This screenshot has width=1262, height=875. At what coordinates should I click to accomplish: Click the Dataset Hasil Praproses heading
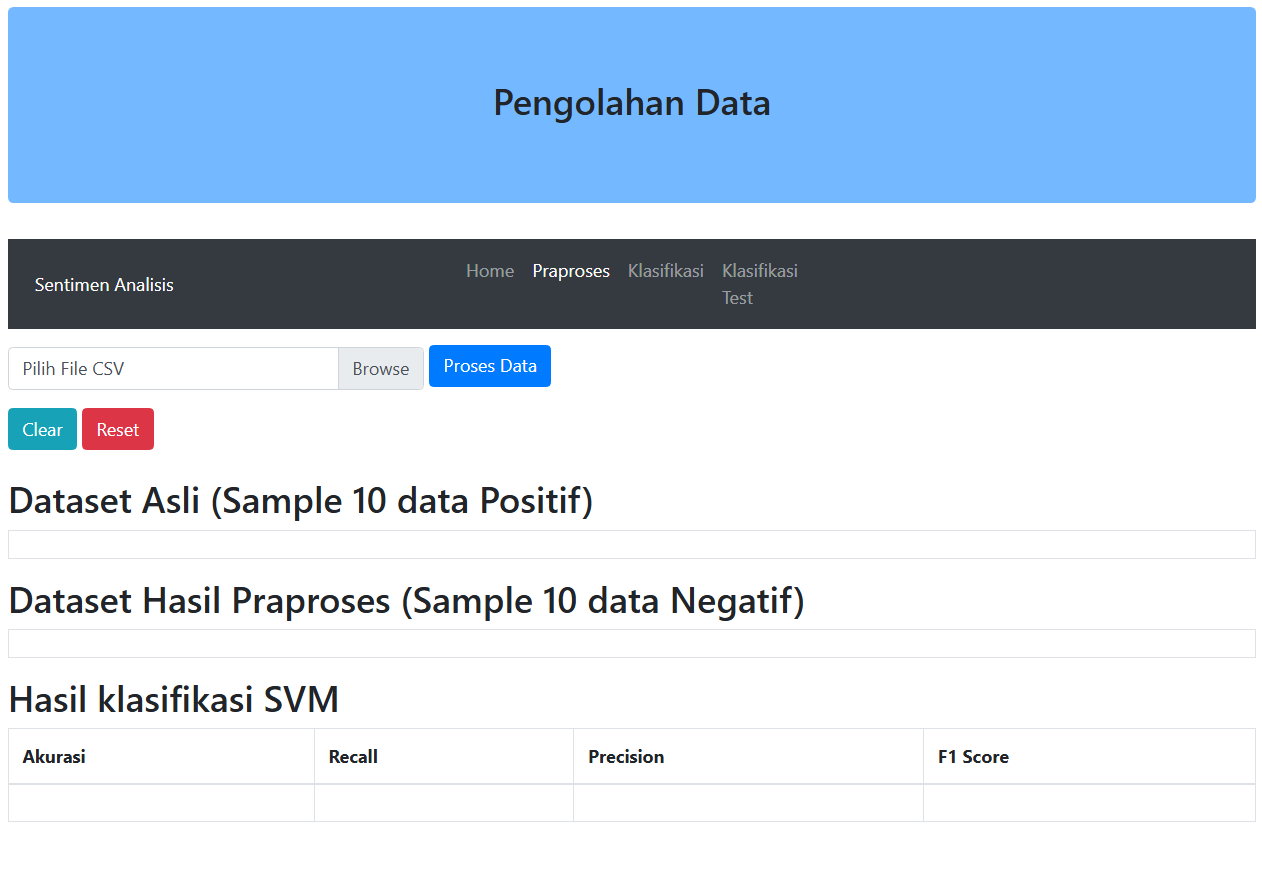406,601
